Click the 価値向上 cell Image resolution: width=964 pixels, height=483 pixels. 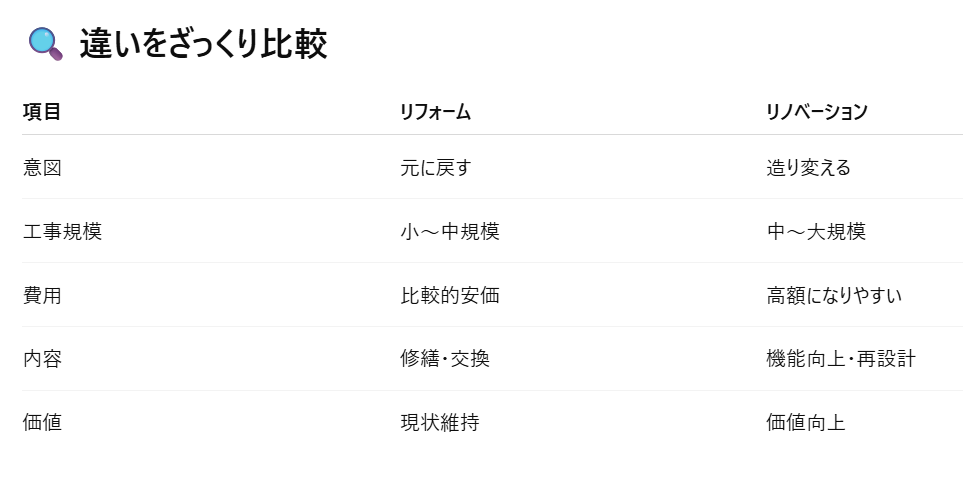coord(805,422)
